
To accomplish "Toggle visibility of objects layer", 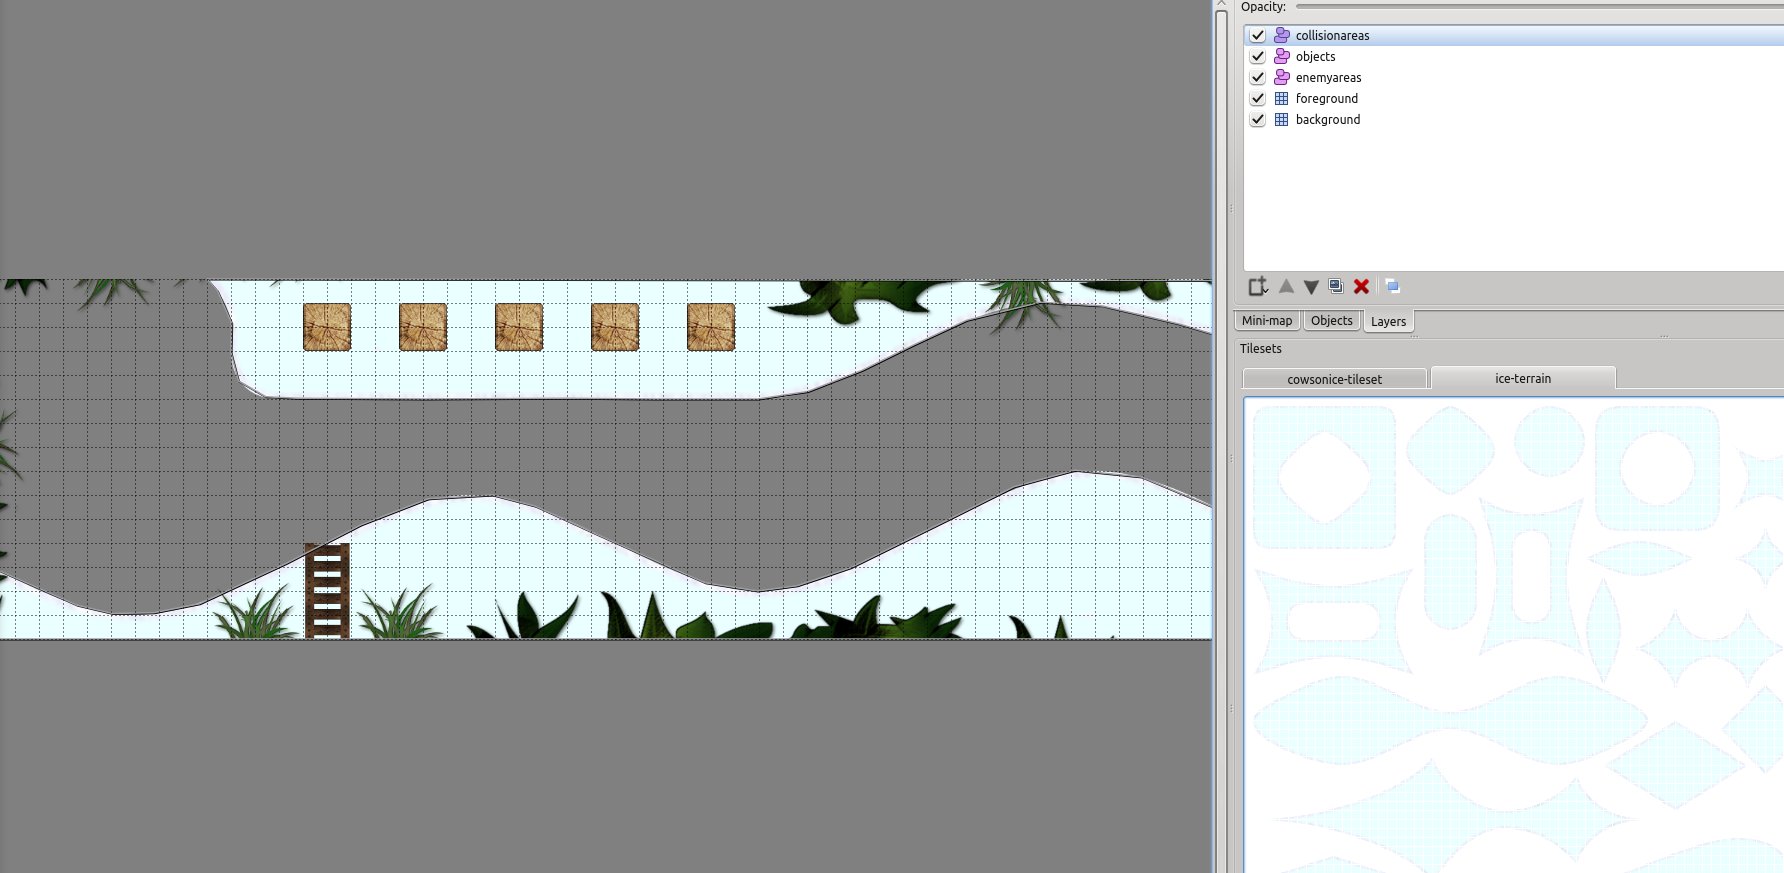I will coord(1258,56).
